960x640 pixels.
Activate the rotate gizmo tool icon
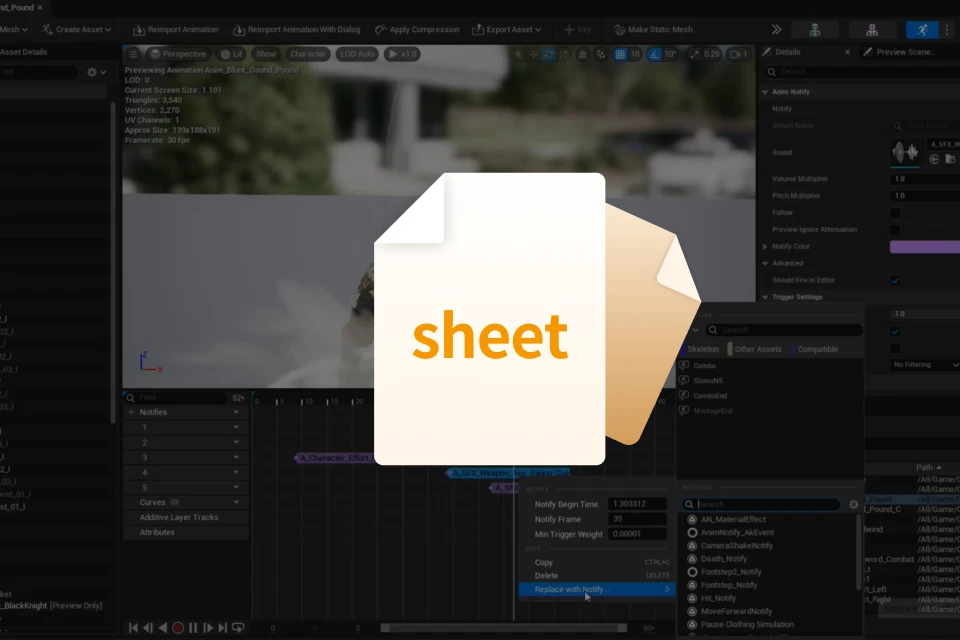pos(549,55)
